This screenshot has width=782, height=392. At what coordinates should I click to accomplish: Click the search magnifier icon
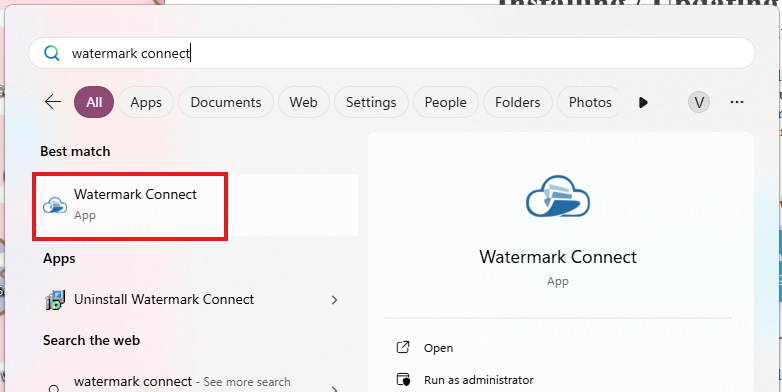point(51,53)
